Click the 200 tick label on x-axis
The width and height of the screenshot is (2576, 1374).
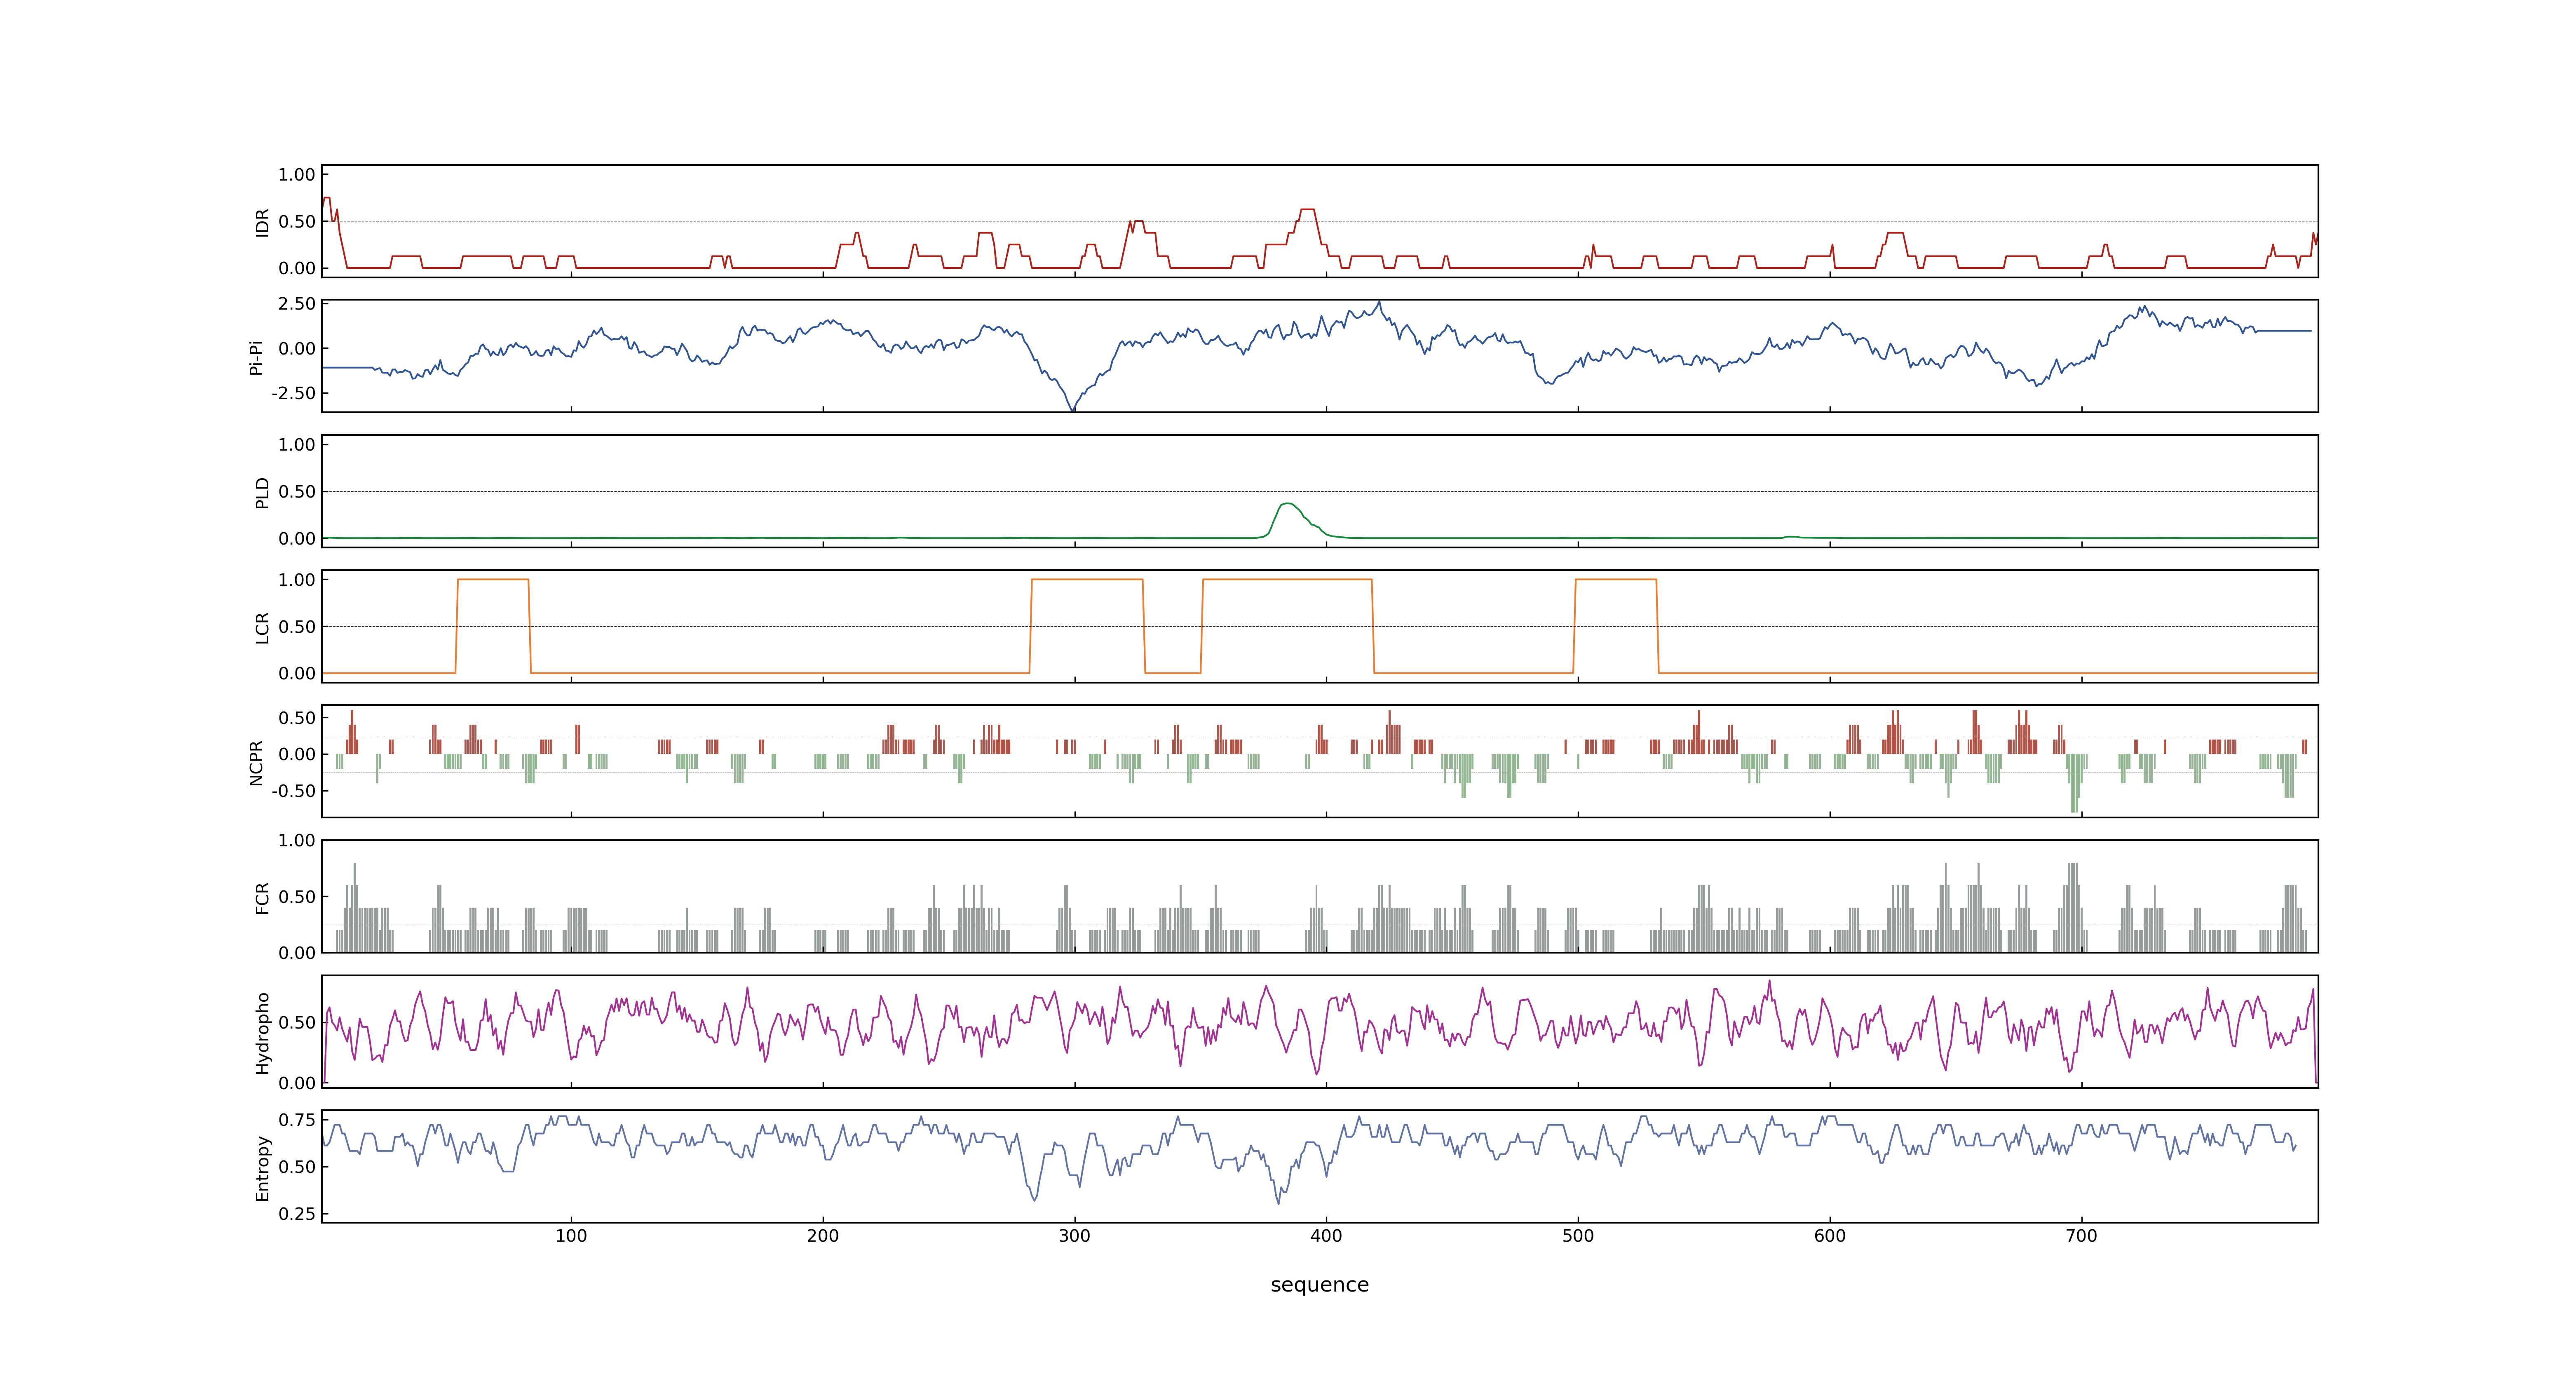pos(823,1236)
